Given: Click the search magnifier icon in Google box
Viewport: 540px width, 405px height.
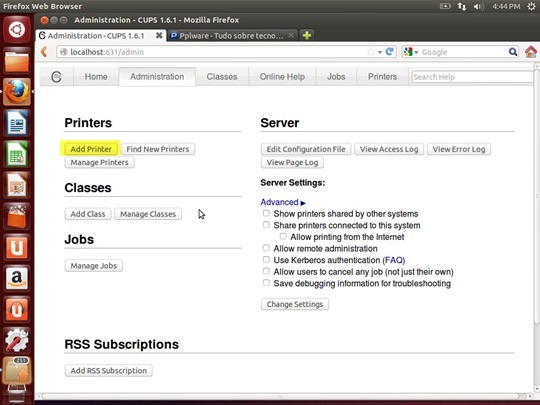Looking at the screenshot, I should click(x=513, y=52).
